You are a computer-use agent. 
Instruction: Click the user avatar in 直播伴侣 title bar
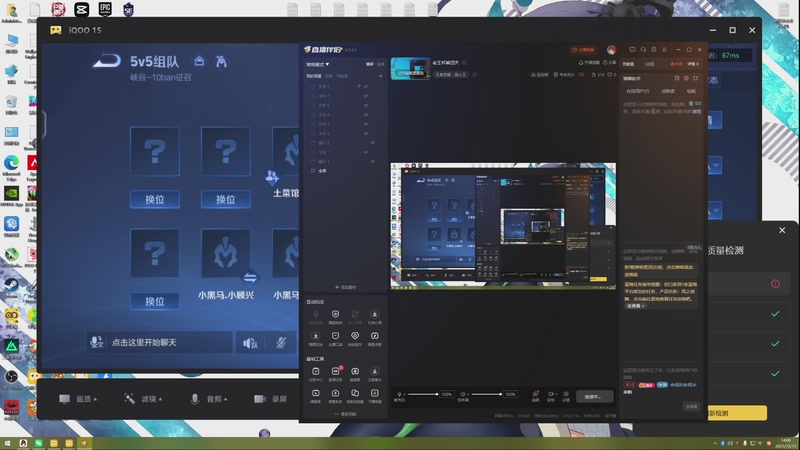(x=611, y=49)
